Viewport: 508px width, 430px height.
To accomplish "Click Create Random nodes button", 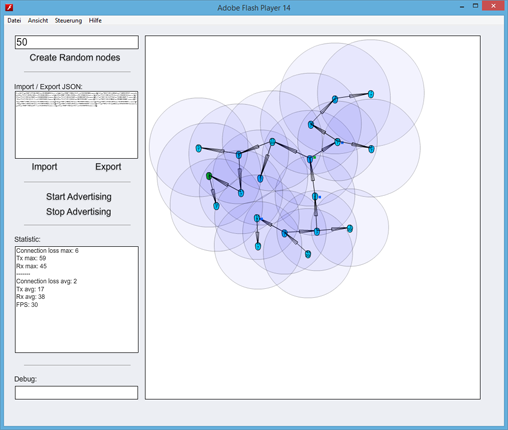I will pyautogui.click(x=75, y=58).
